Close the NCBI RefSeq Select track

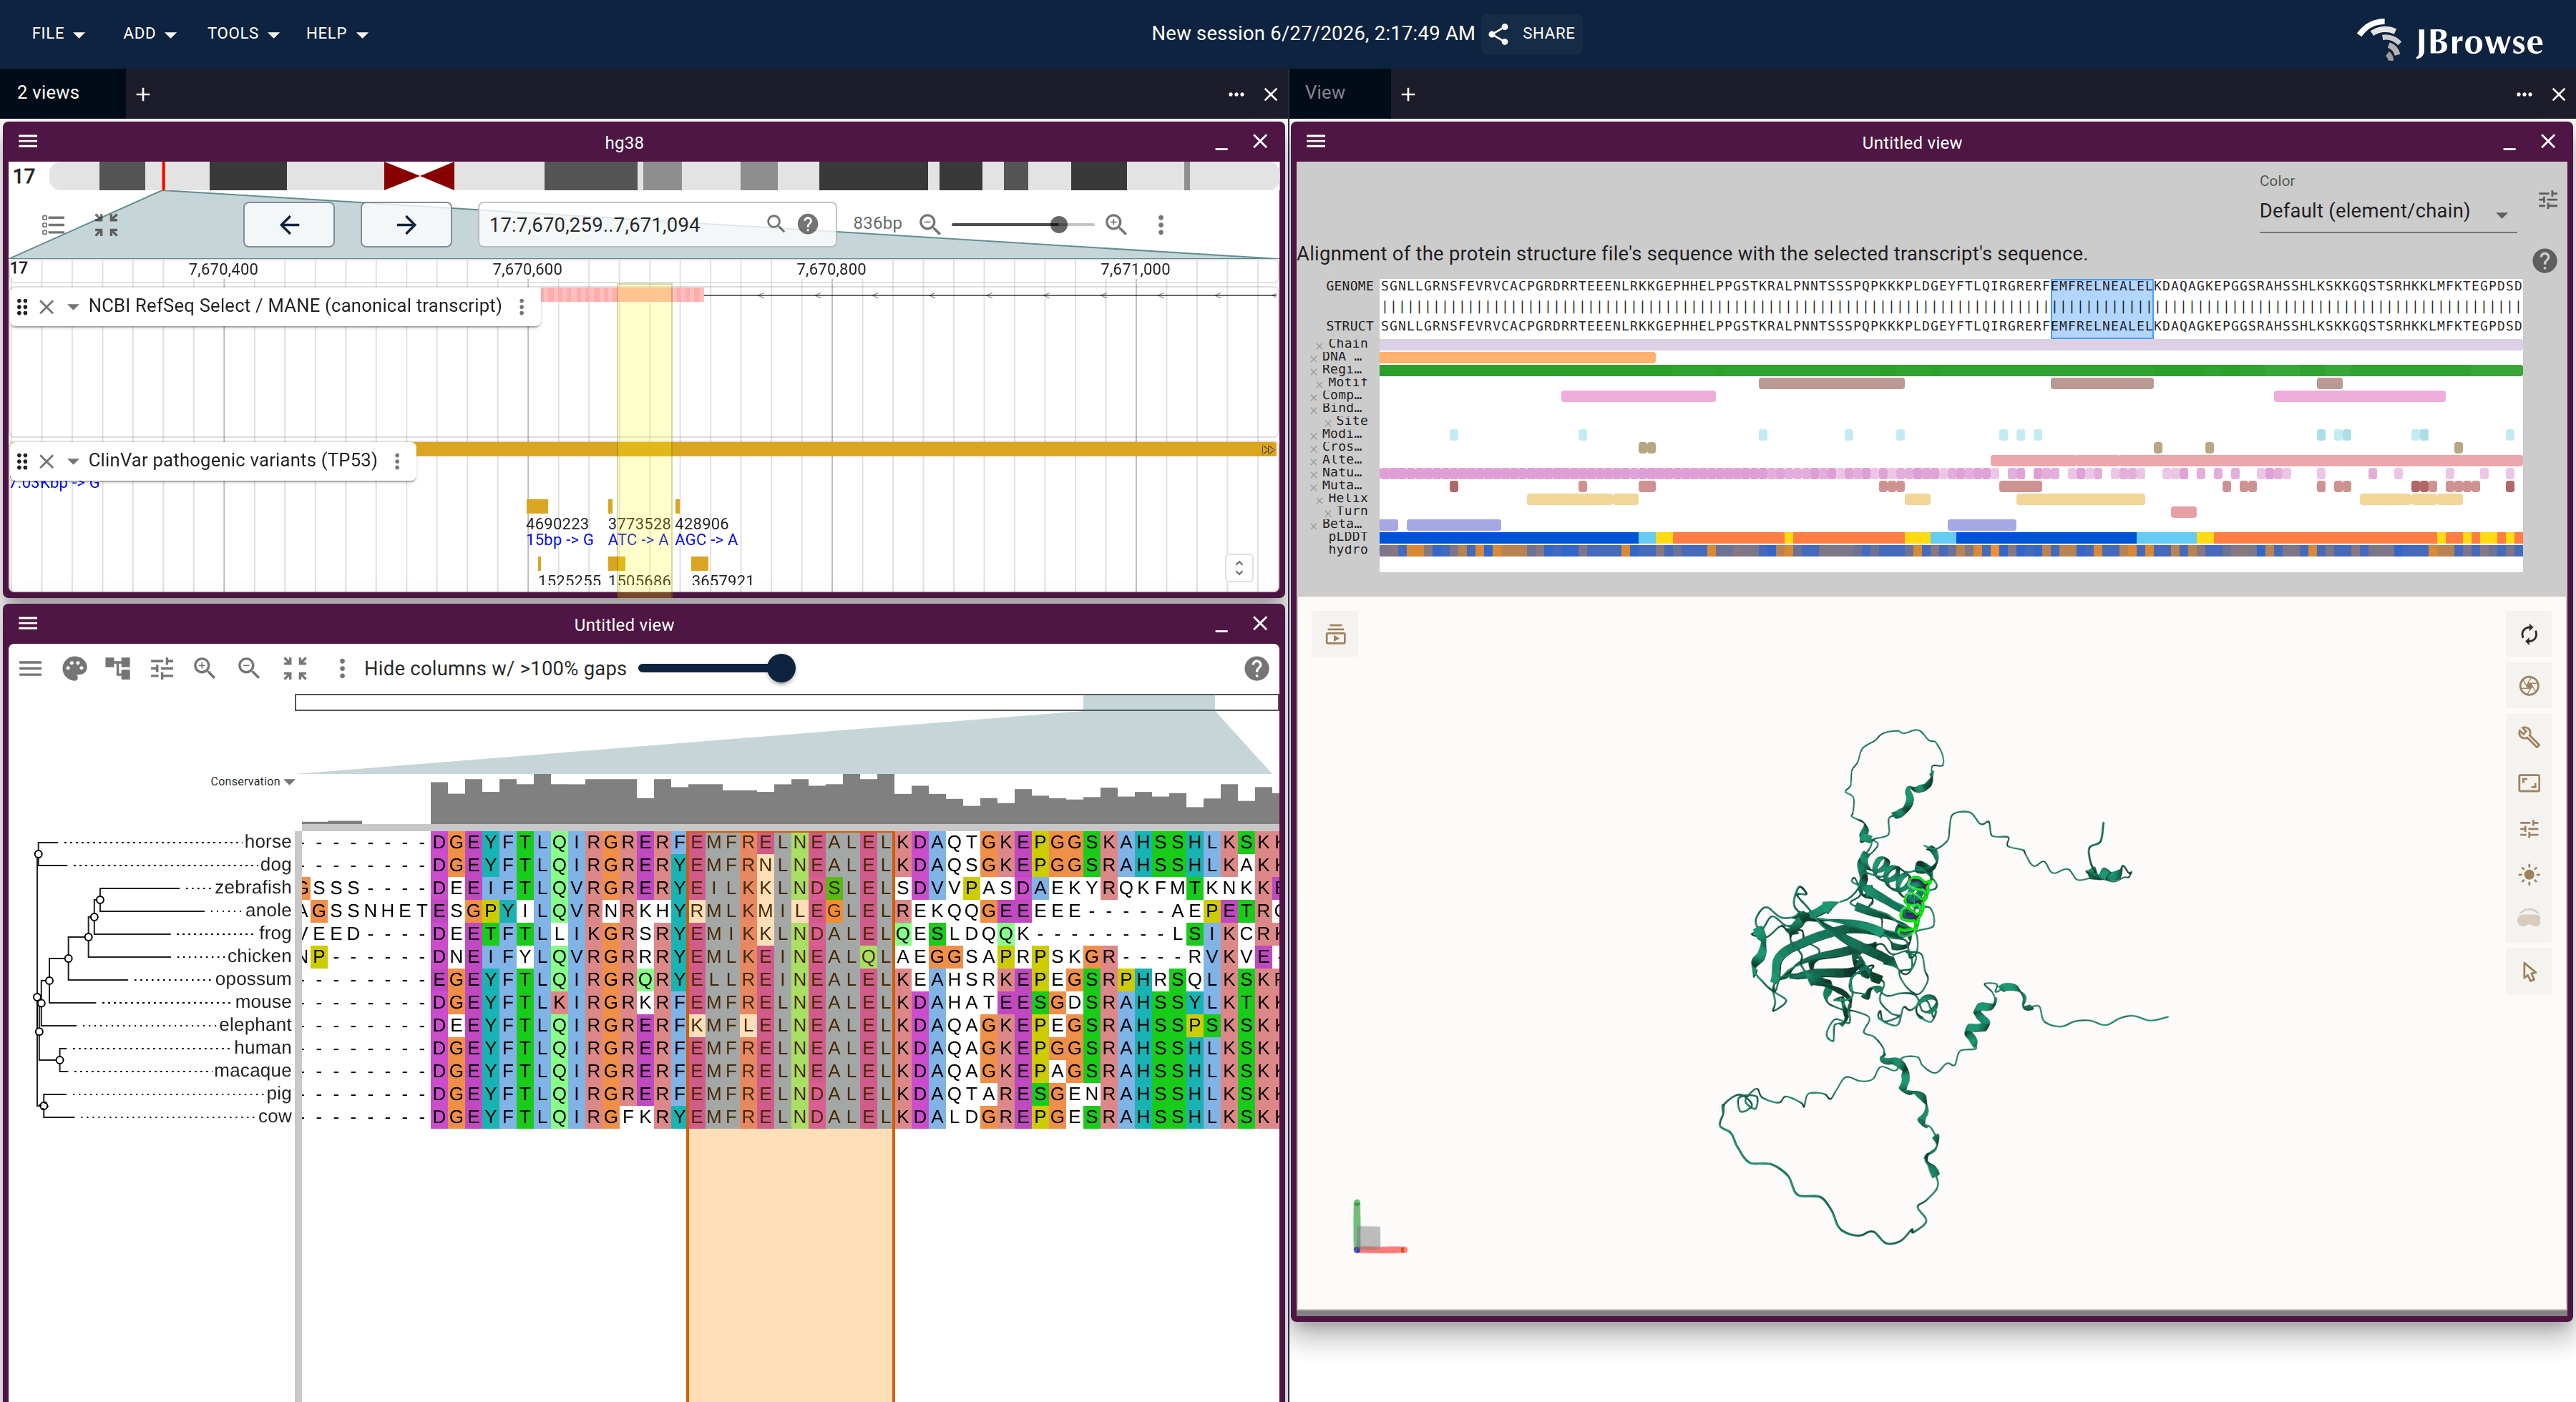46,307
